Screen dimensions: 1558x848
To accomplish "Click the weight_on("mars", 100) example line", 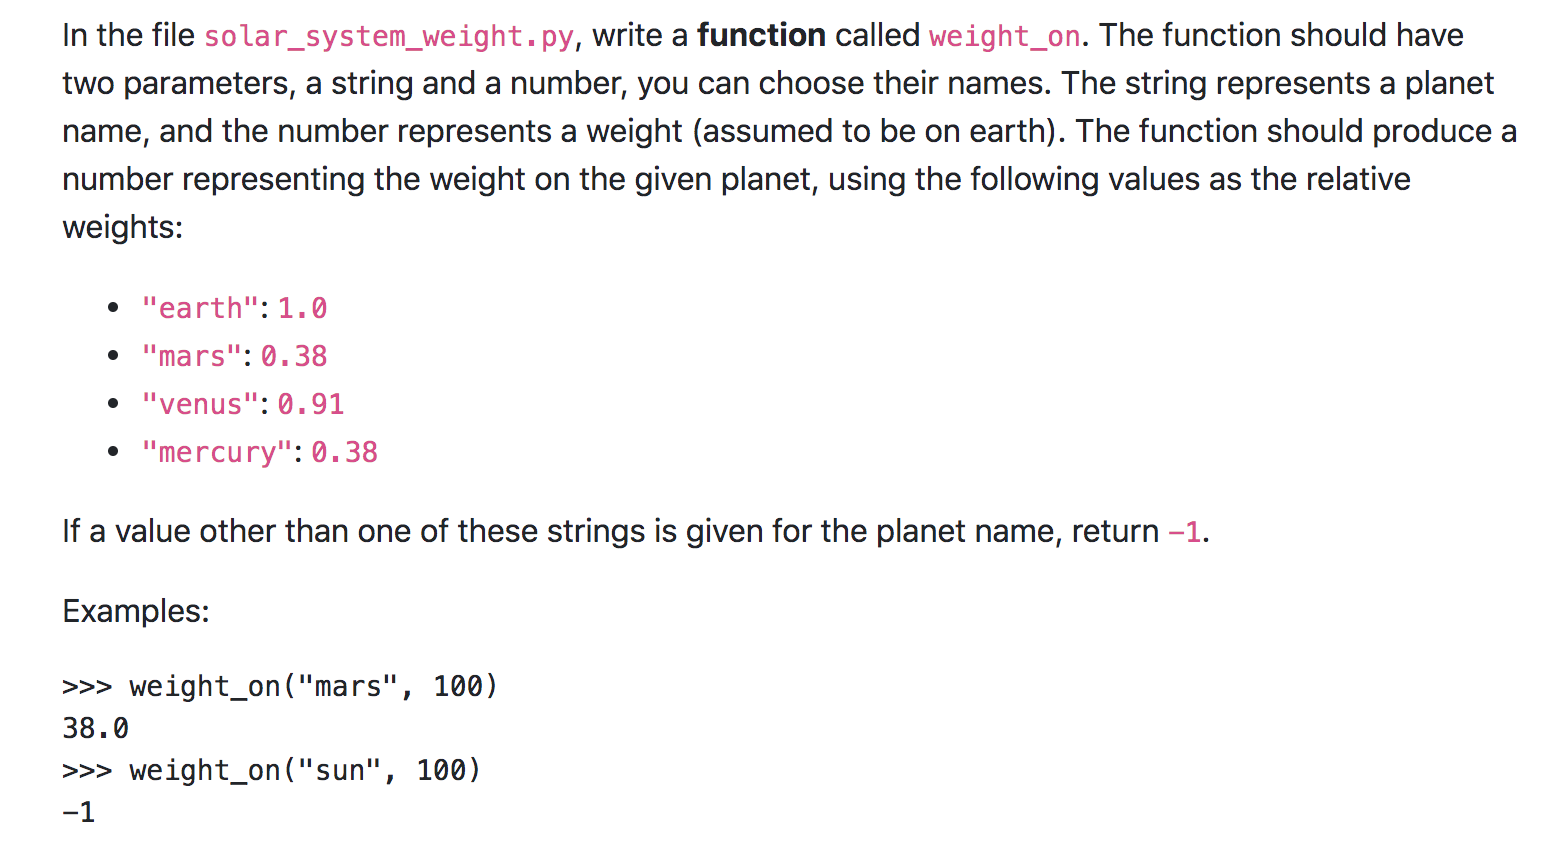I will pyautogui.click(x=280, y=686).
